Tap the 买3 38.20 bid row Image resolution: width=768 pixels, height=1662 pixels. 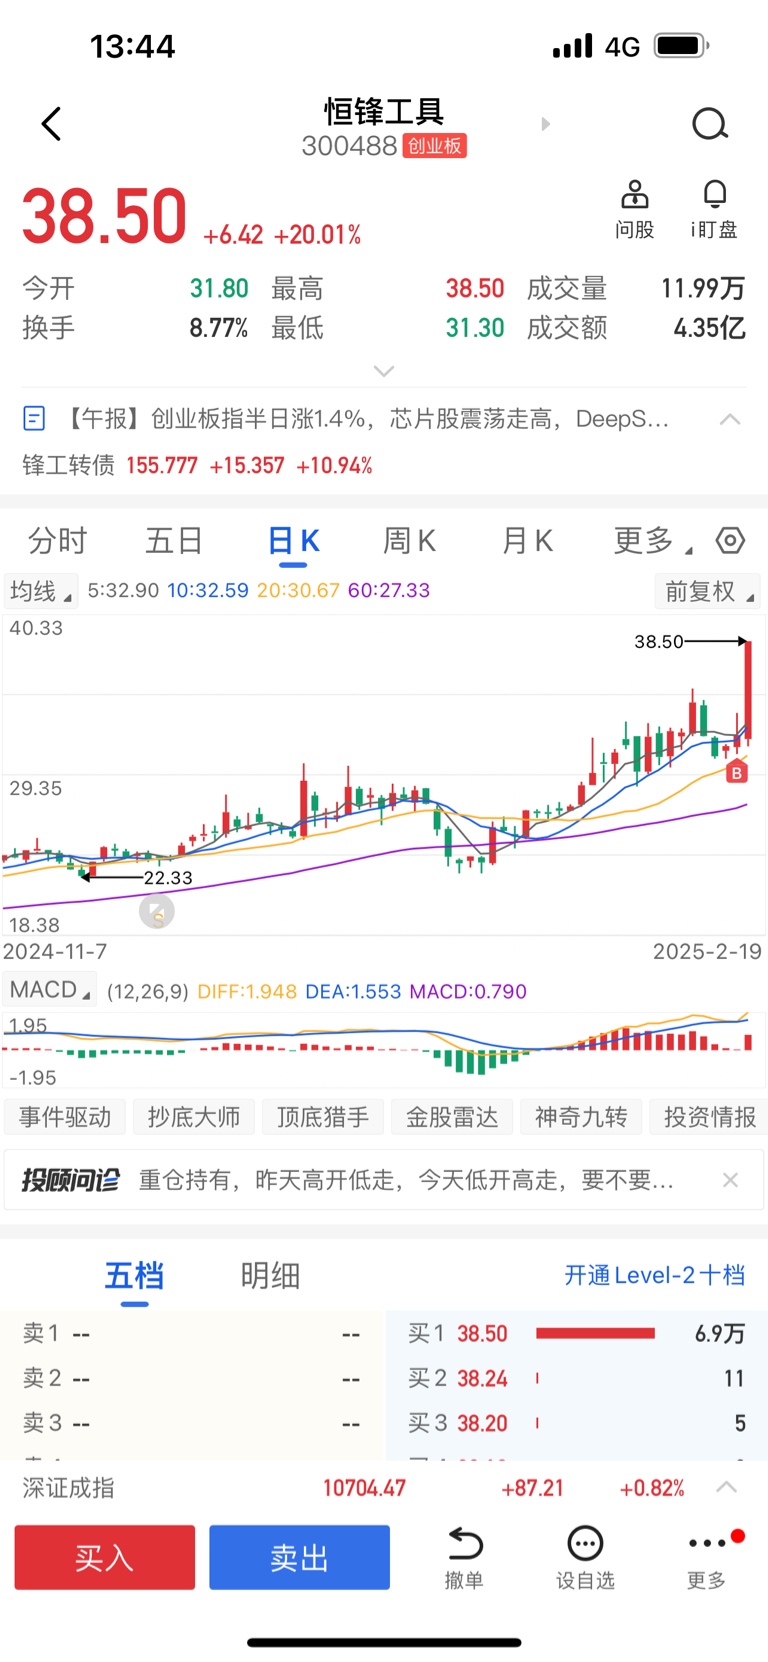(x=576, y=1423)
